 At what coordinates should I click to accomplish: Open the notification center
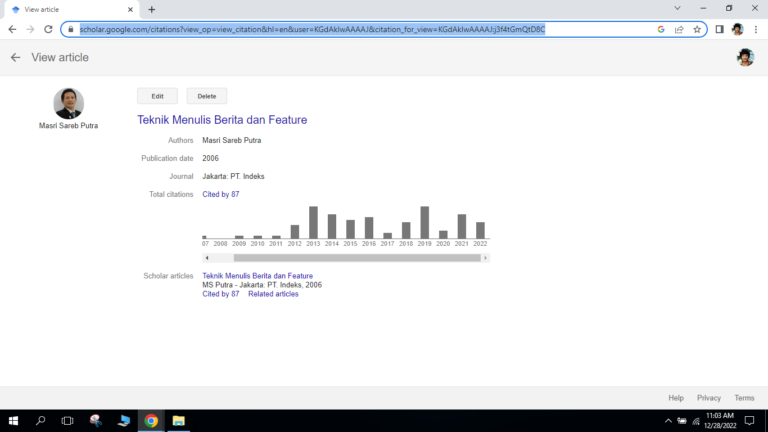click(x=749, y=421)
